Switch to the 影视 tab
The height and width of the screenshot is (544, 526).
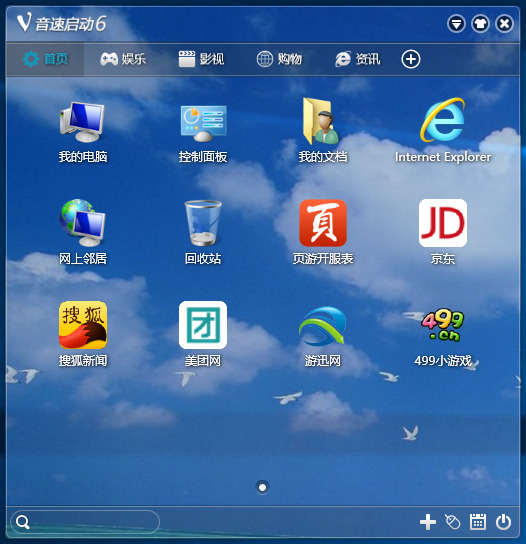pos(201,59)
